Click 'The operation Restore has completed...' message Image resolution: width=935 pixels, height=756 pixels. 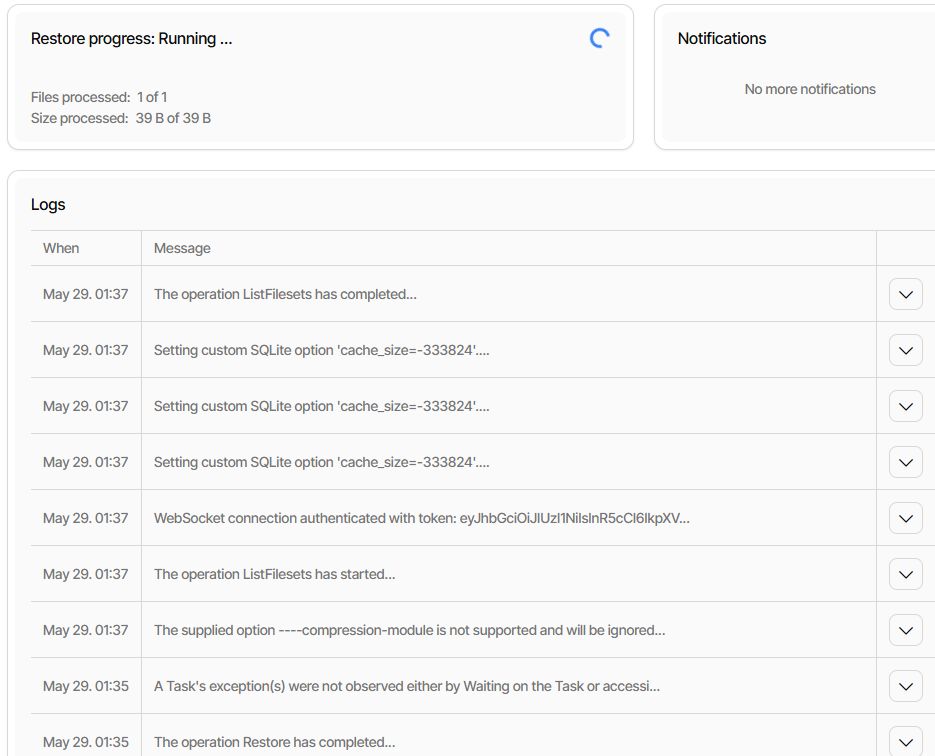pyautogui.click(x=274, y=742)
